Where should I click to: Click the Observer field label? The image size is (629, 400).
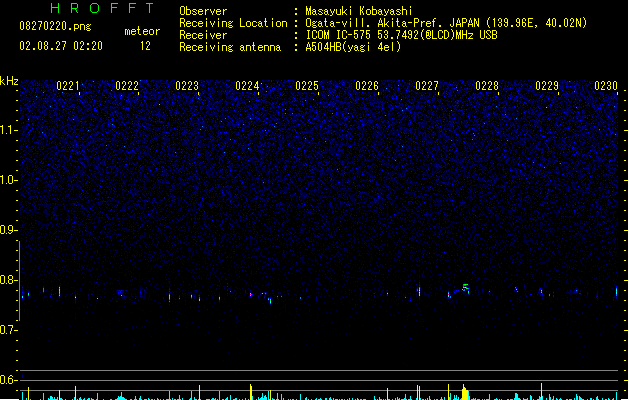click(203, 11)
